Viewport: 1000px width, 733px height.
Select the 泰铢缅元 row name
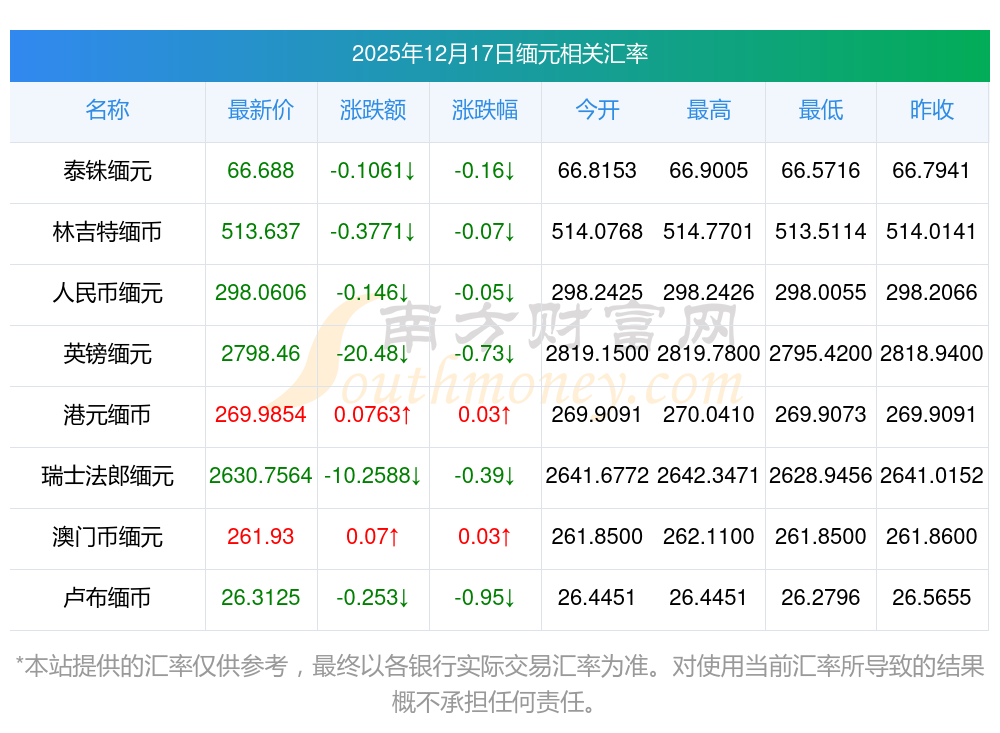coord(107,171)
